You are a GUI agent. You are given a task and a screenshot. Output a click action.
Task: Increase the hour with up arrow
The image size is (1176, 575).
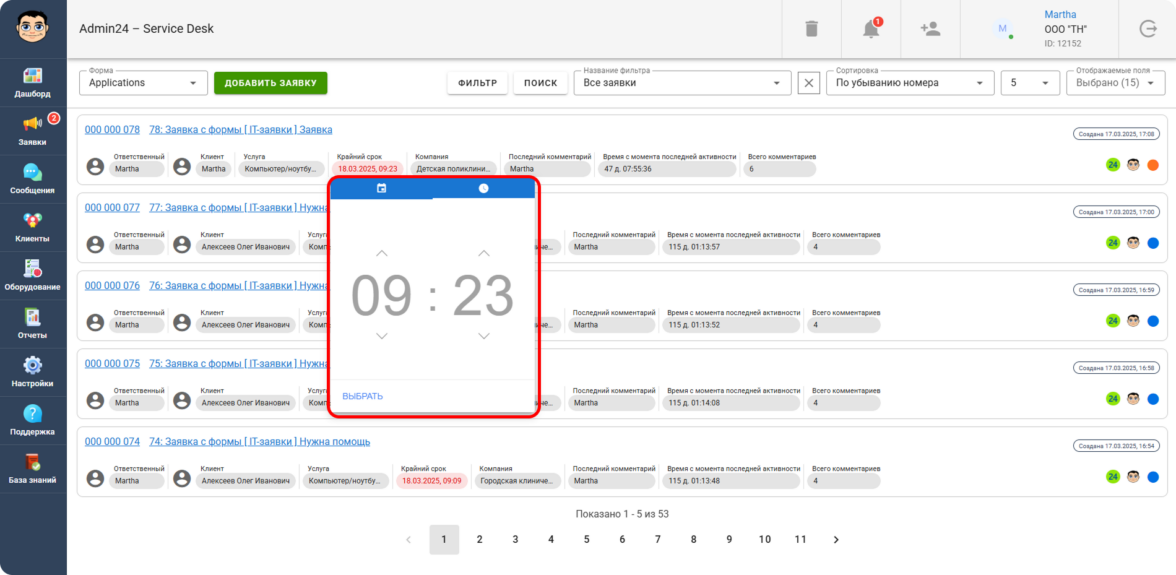click(381, 253)
